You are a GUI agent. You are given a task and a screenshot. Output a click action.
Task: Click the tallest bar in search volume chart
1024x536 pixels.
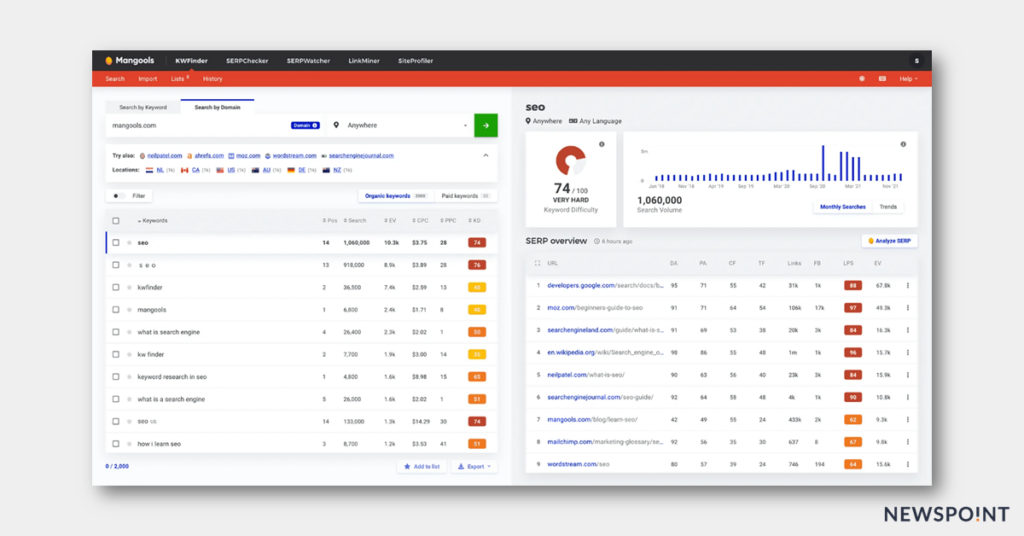823,163
